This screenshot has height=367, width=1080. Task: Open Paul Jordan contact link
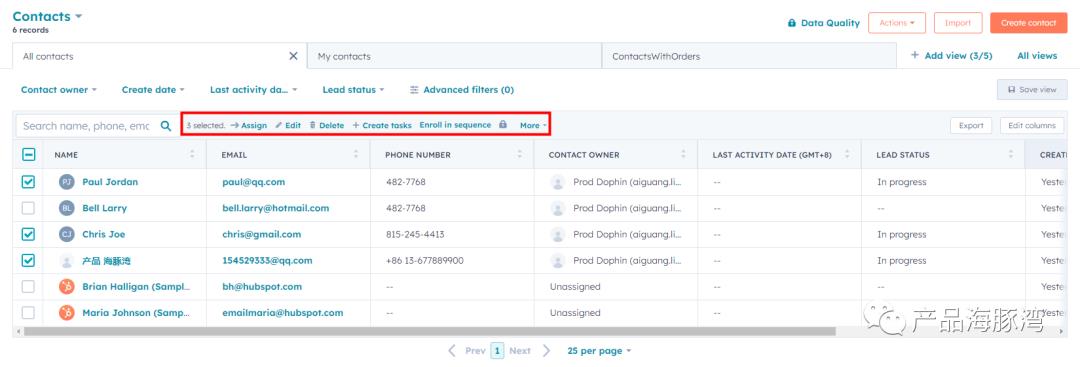(110, 182)
